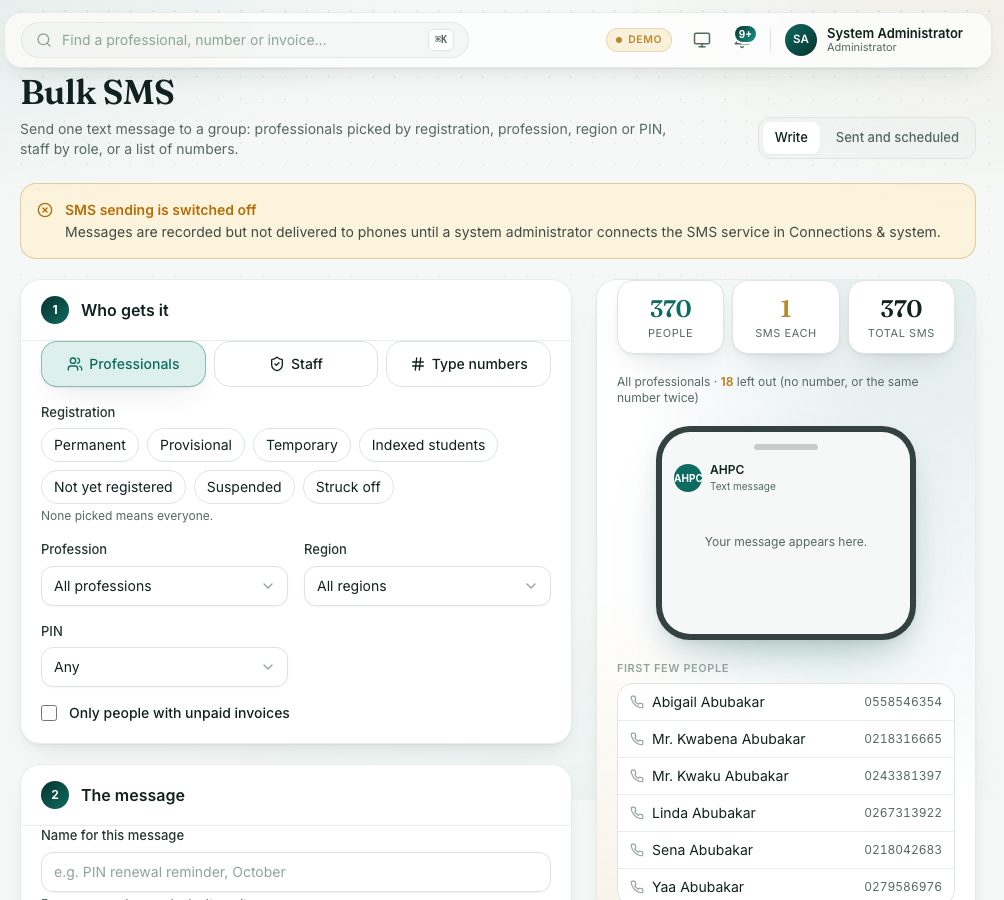The image size is (1004, 900).
Task: Click the AHPC sender avatar in preview
Action: (688, 478)
